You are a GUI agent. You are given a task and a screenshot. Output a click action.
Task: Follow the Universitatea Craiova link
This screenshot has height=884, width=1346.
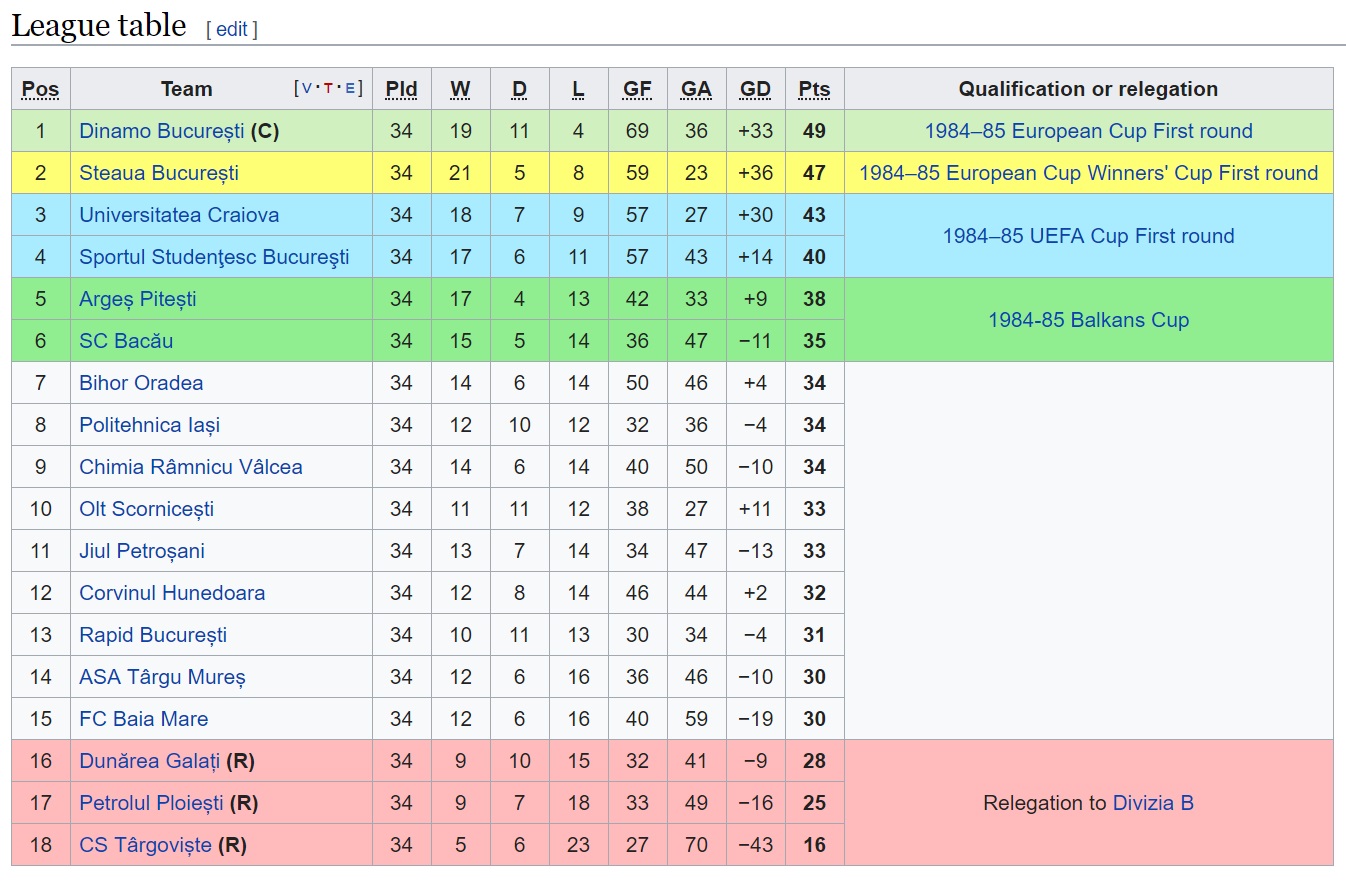179,215
